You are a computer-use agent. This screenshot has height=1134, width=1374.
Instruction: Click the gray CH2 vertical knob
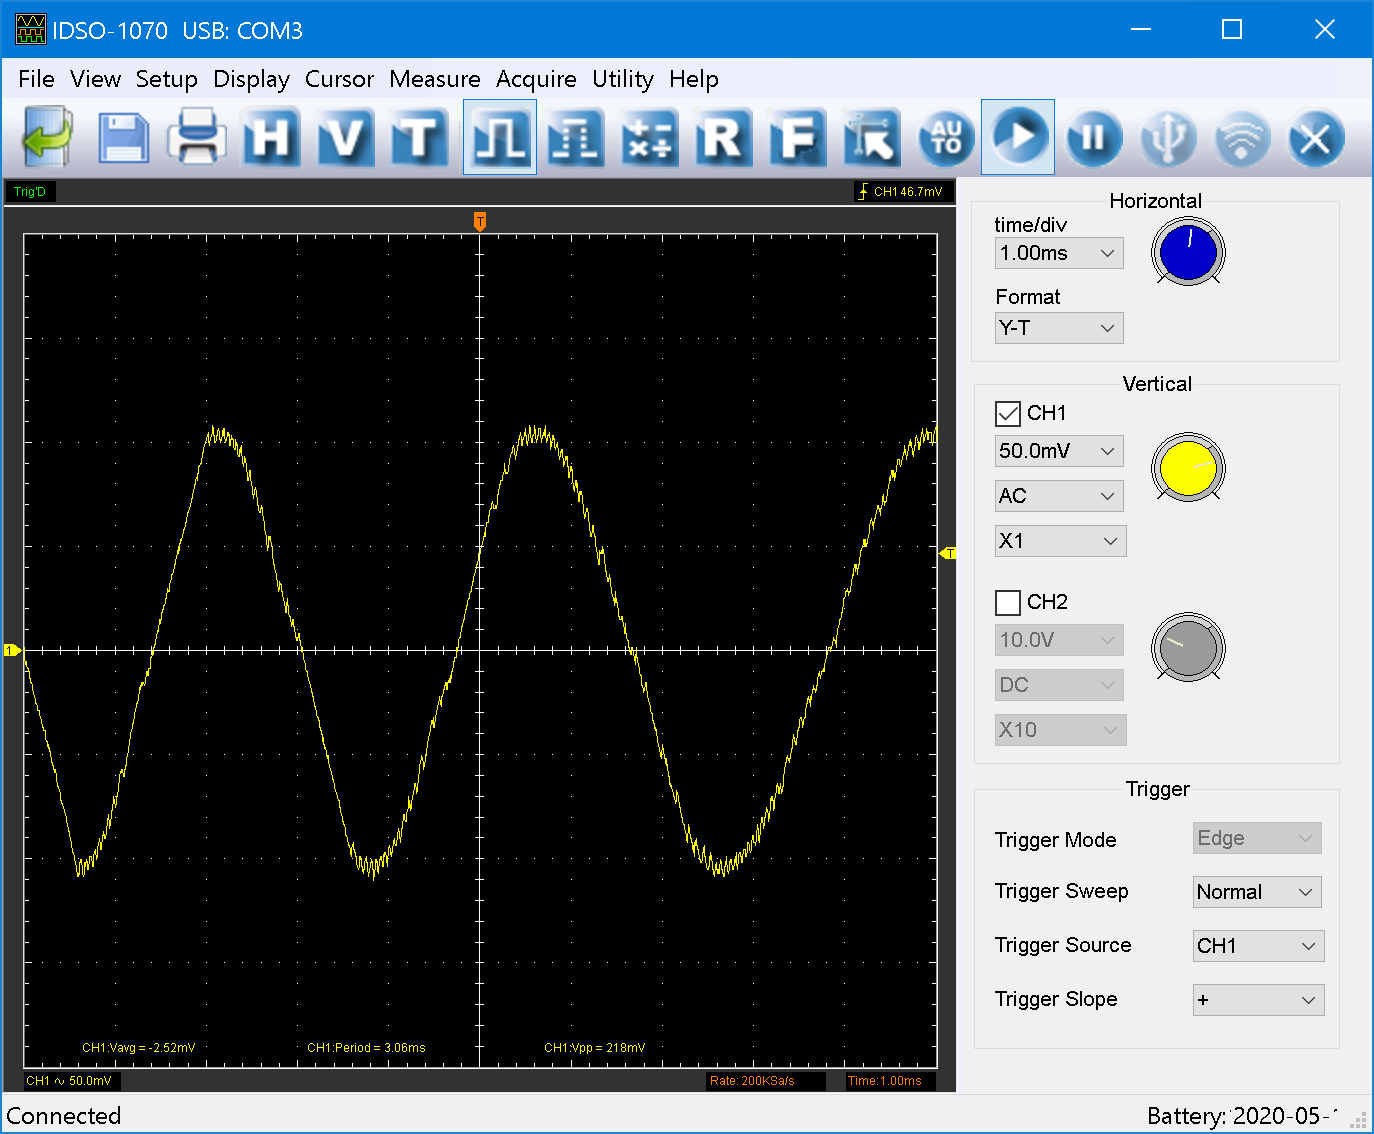coord(1188,647)
